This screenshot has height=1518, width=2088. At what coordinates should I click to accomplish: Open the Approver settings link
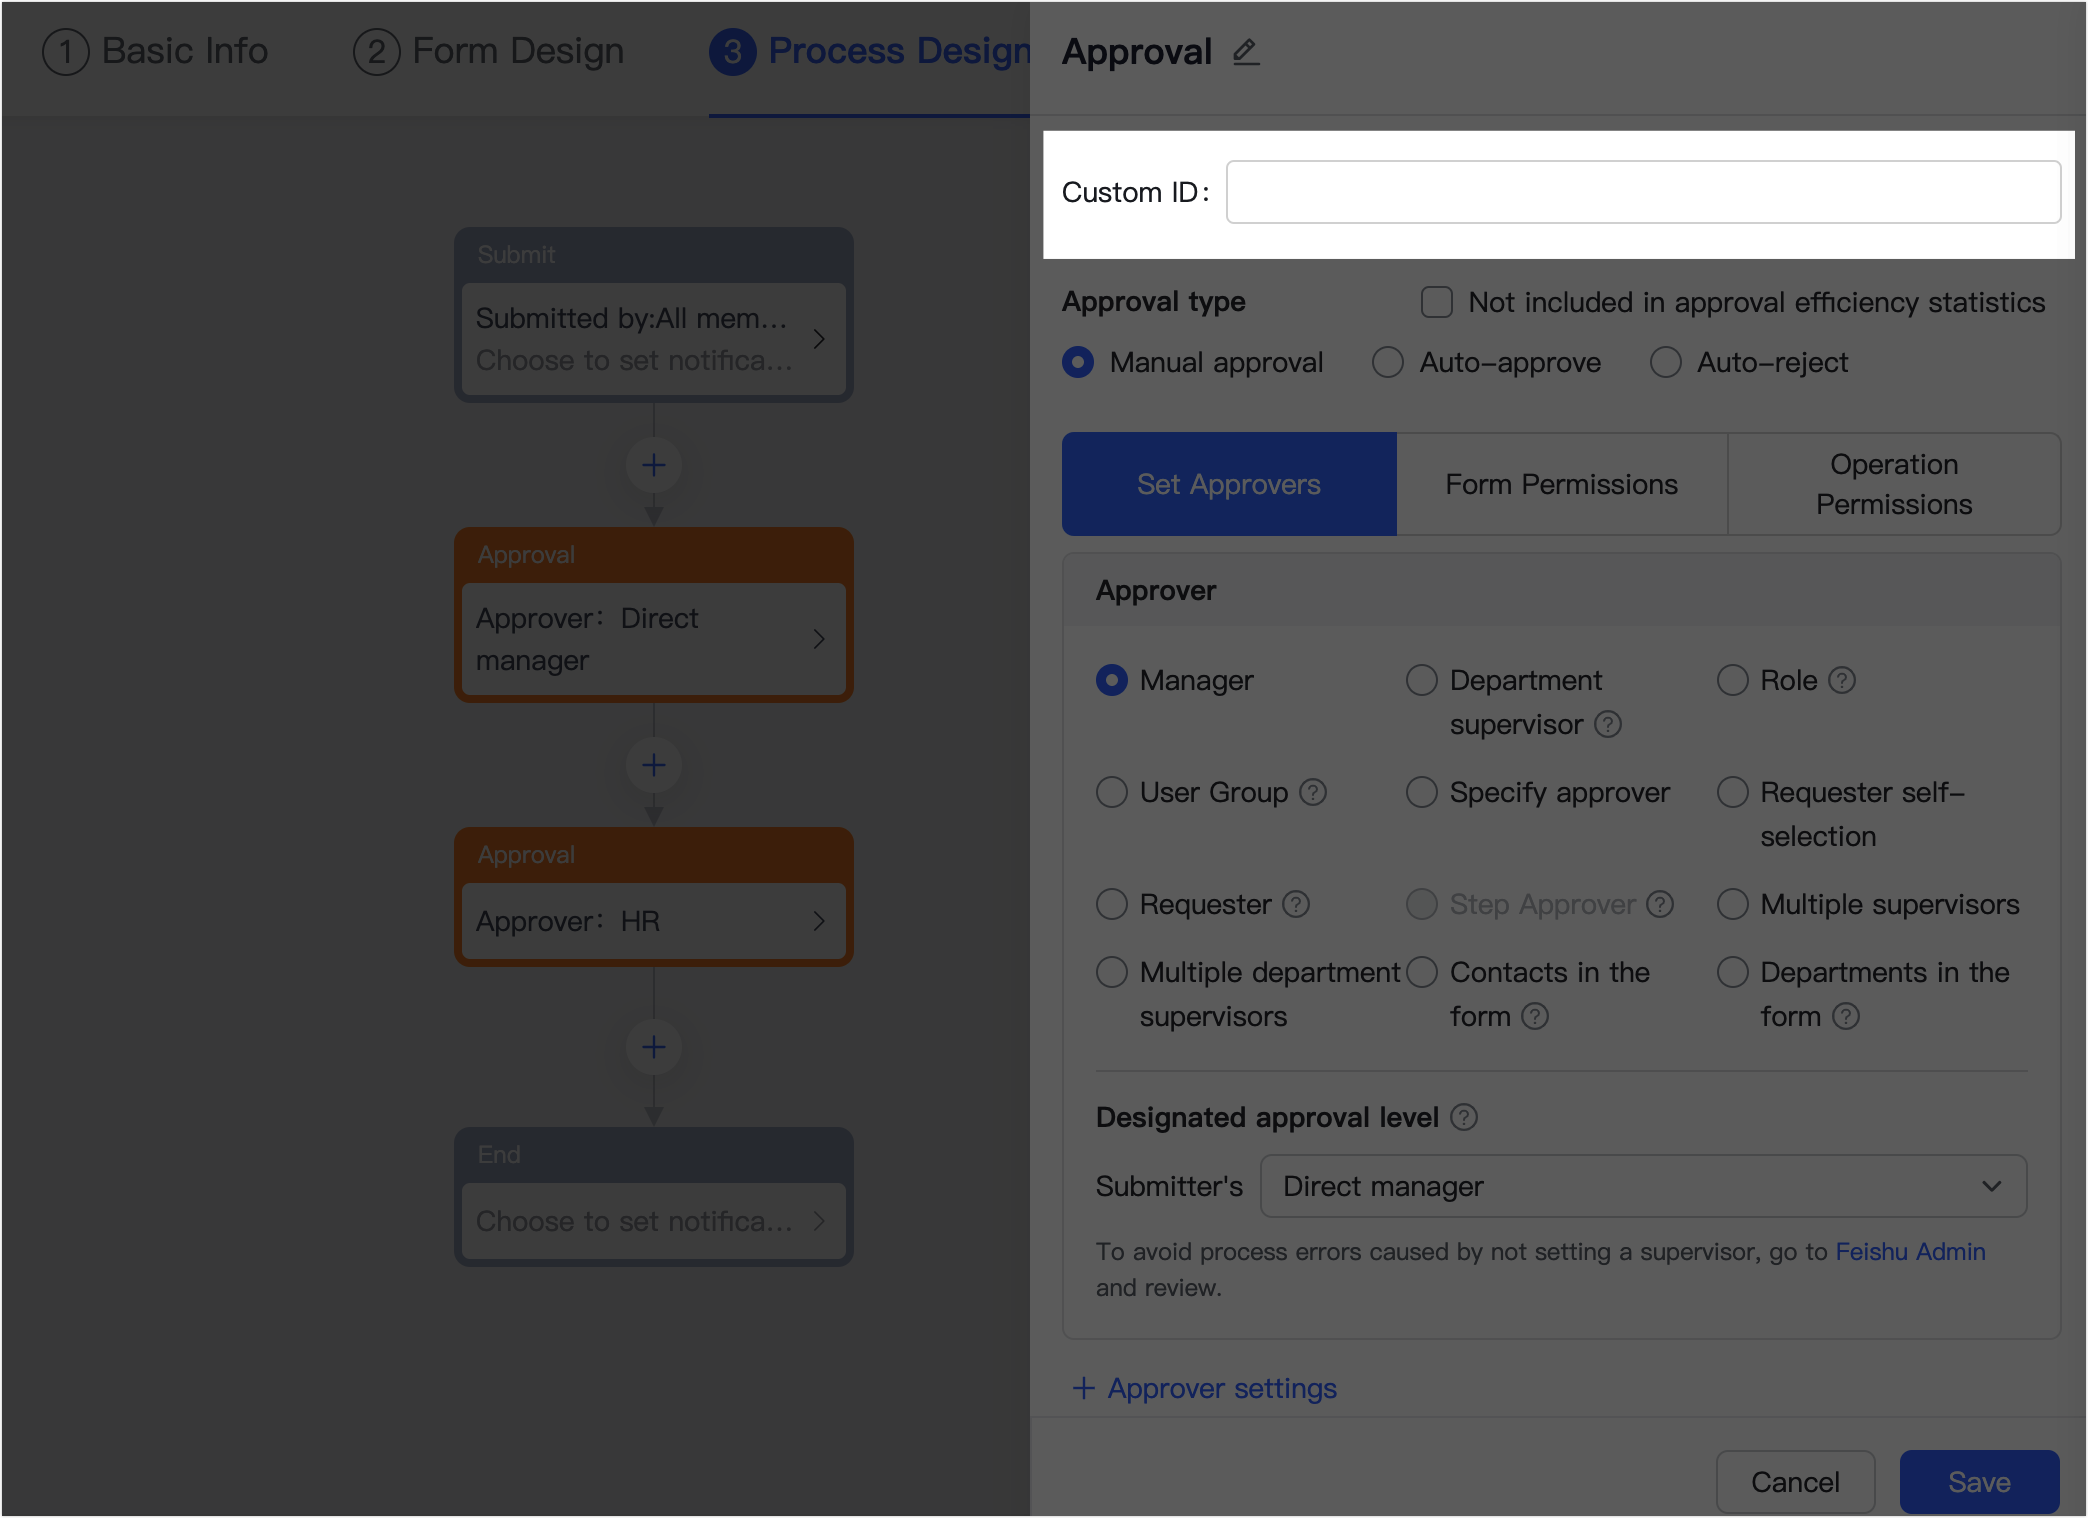(x=1222, y=1388)
